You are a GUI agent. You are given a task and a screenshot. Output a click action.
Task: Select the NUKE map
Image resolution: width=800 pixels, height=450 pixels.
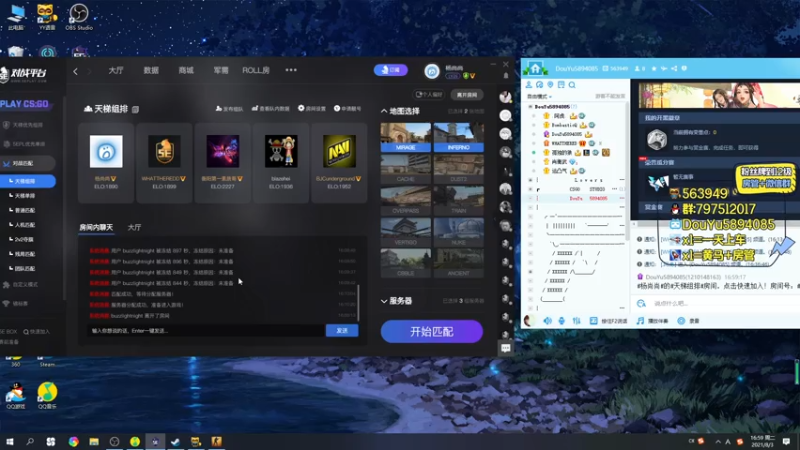pos(459,232)
